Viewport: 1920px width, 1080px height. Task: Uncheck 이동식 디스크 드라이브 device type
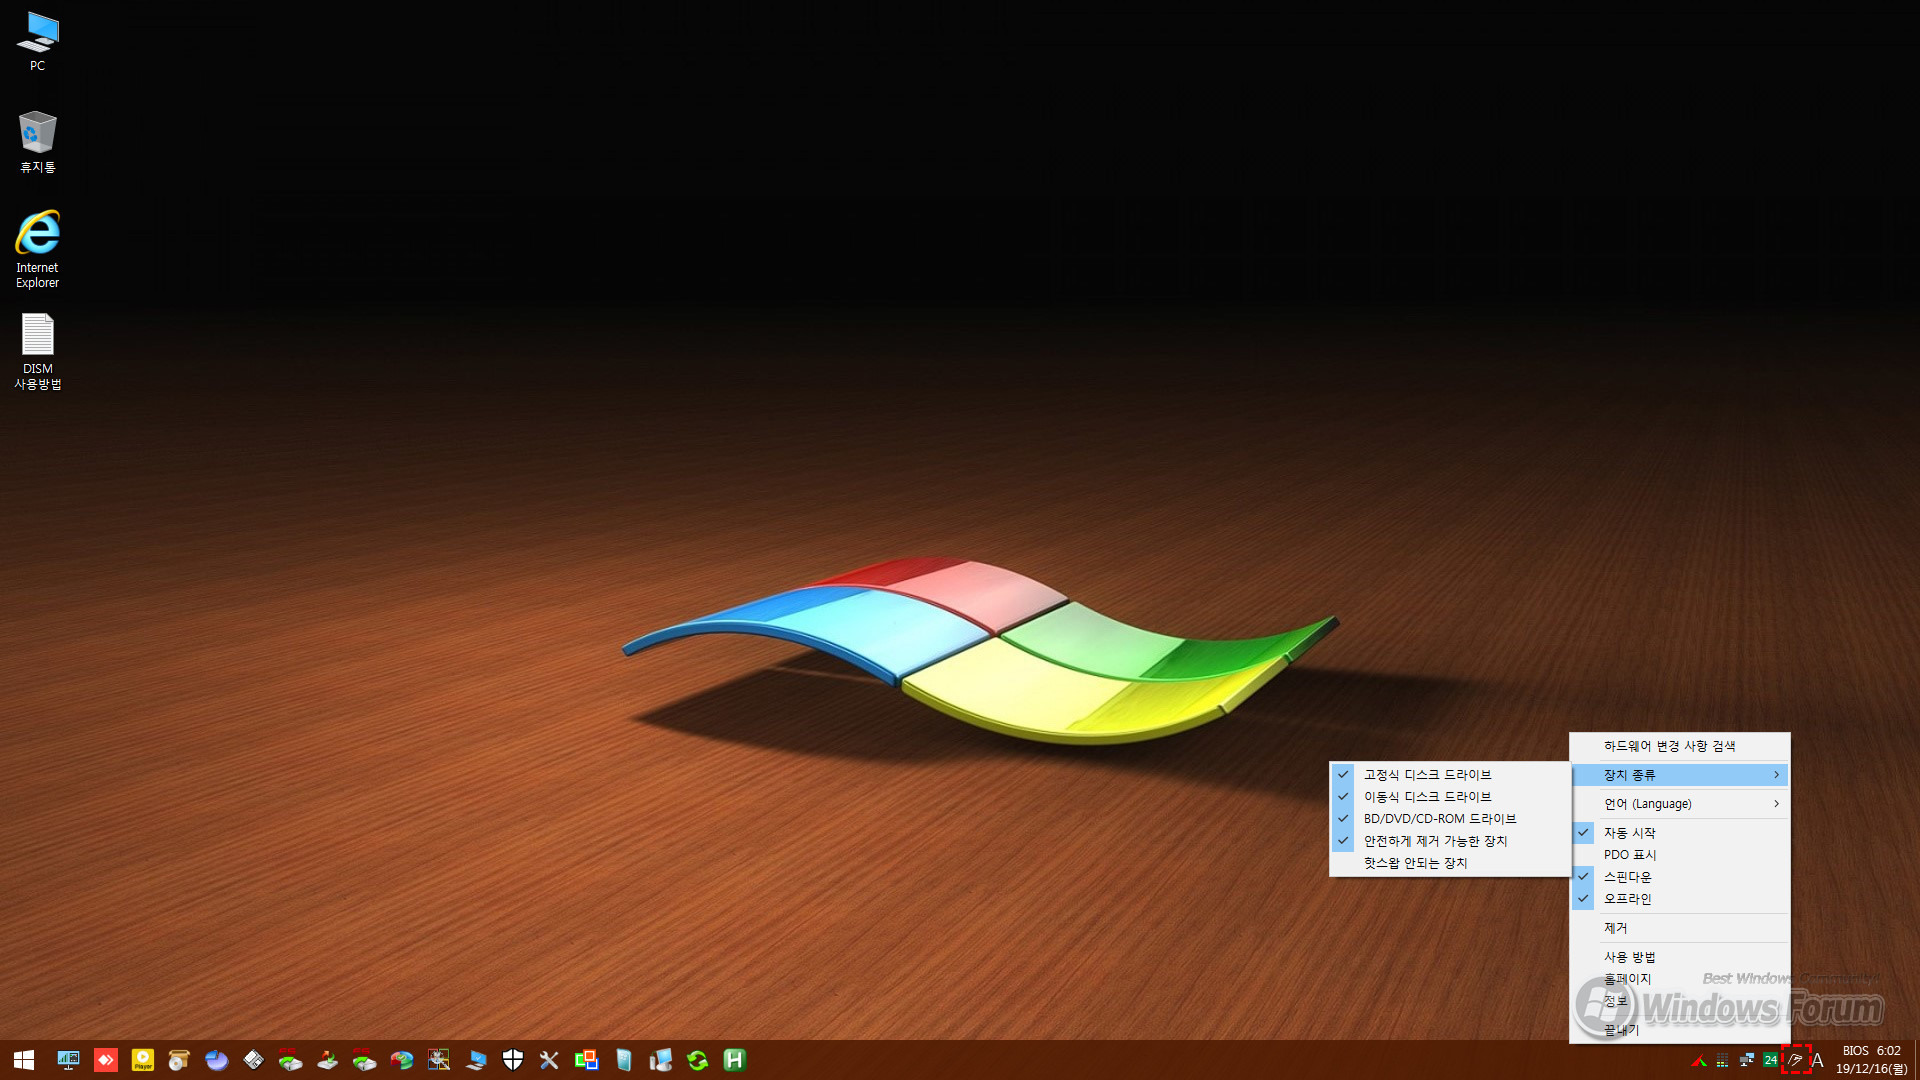tap(1449, 797)
